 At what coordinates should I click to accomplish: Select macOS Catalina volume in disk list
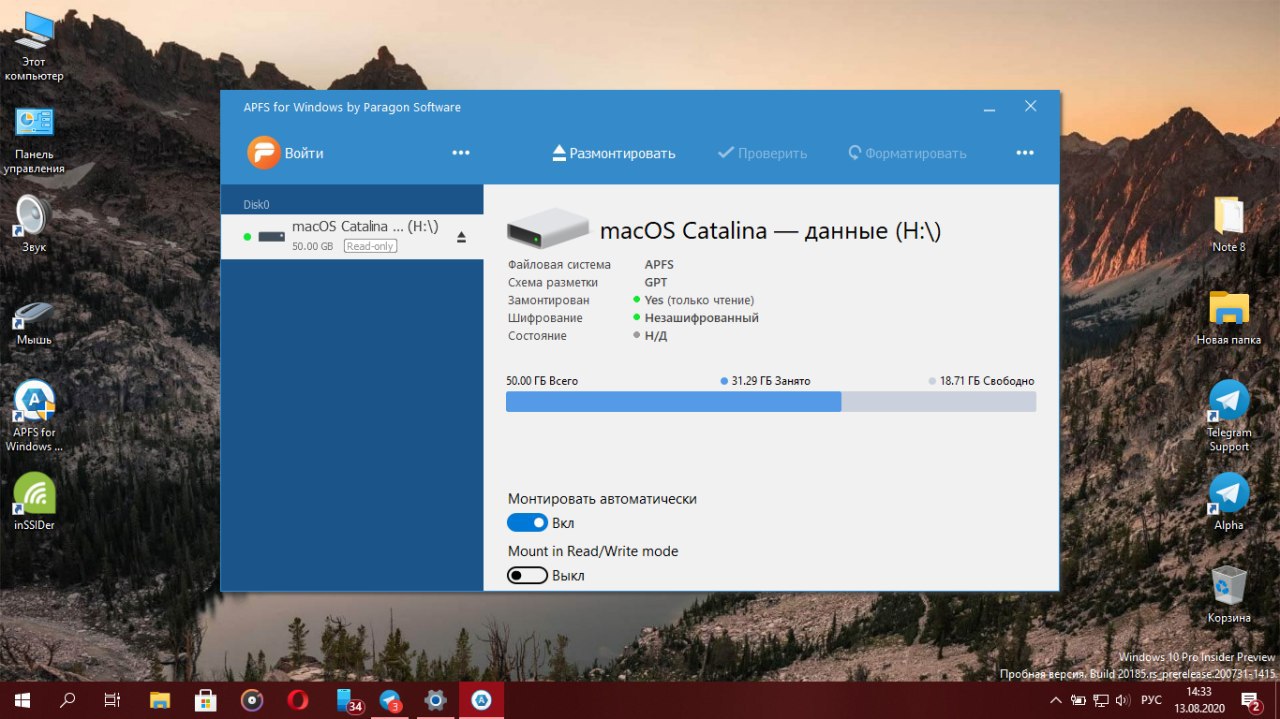(351, 236)
